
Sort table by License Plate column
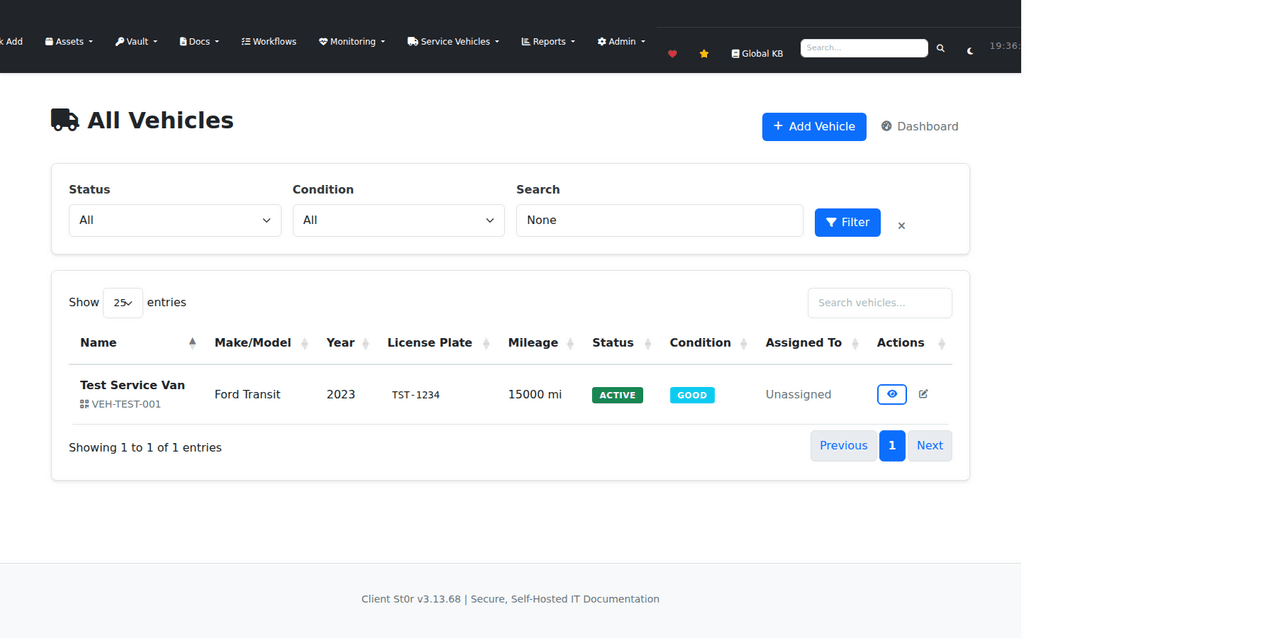439,343
